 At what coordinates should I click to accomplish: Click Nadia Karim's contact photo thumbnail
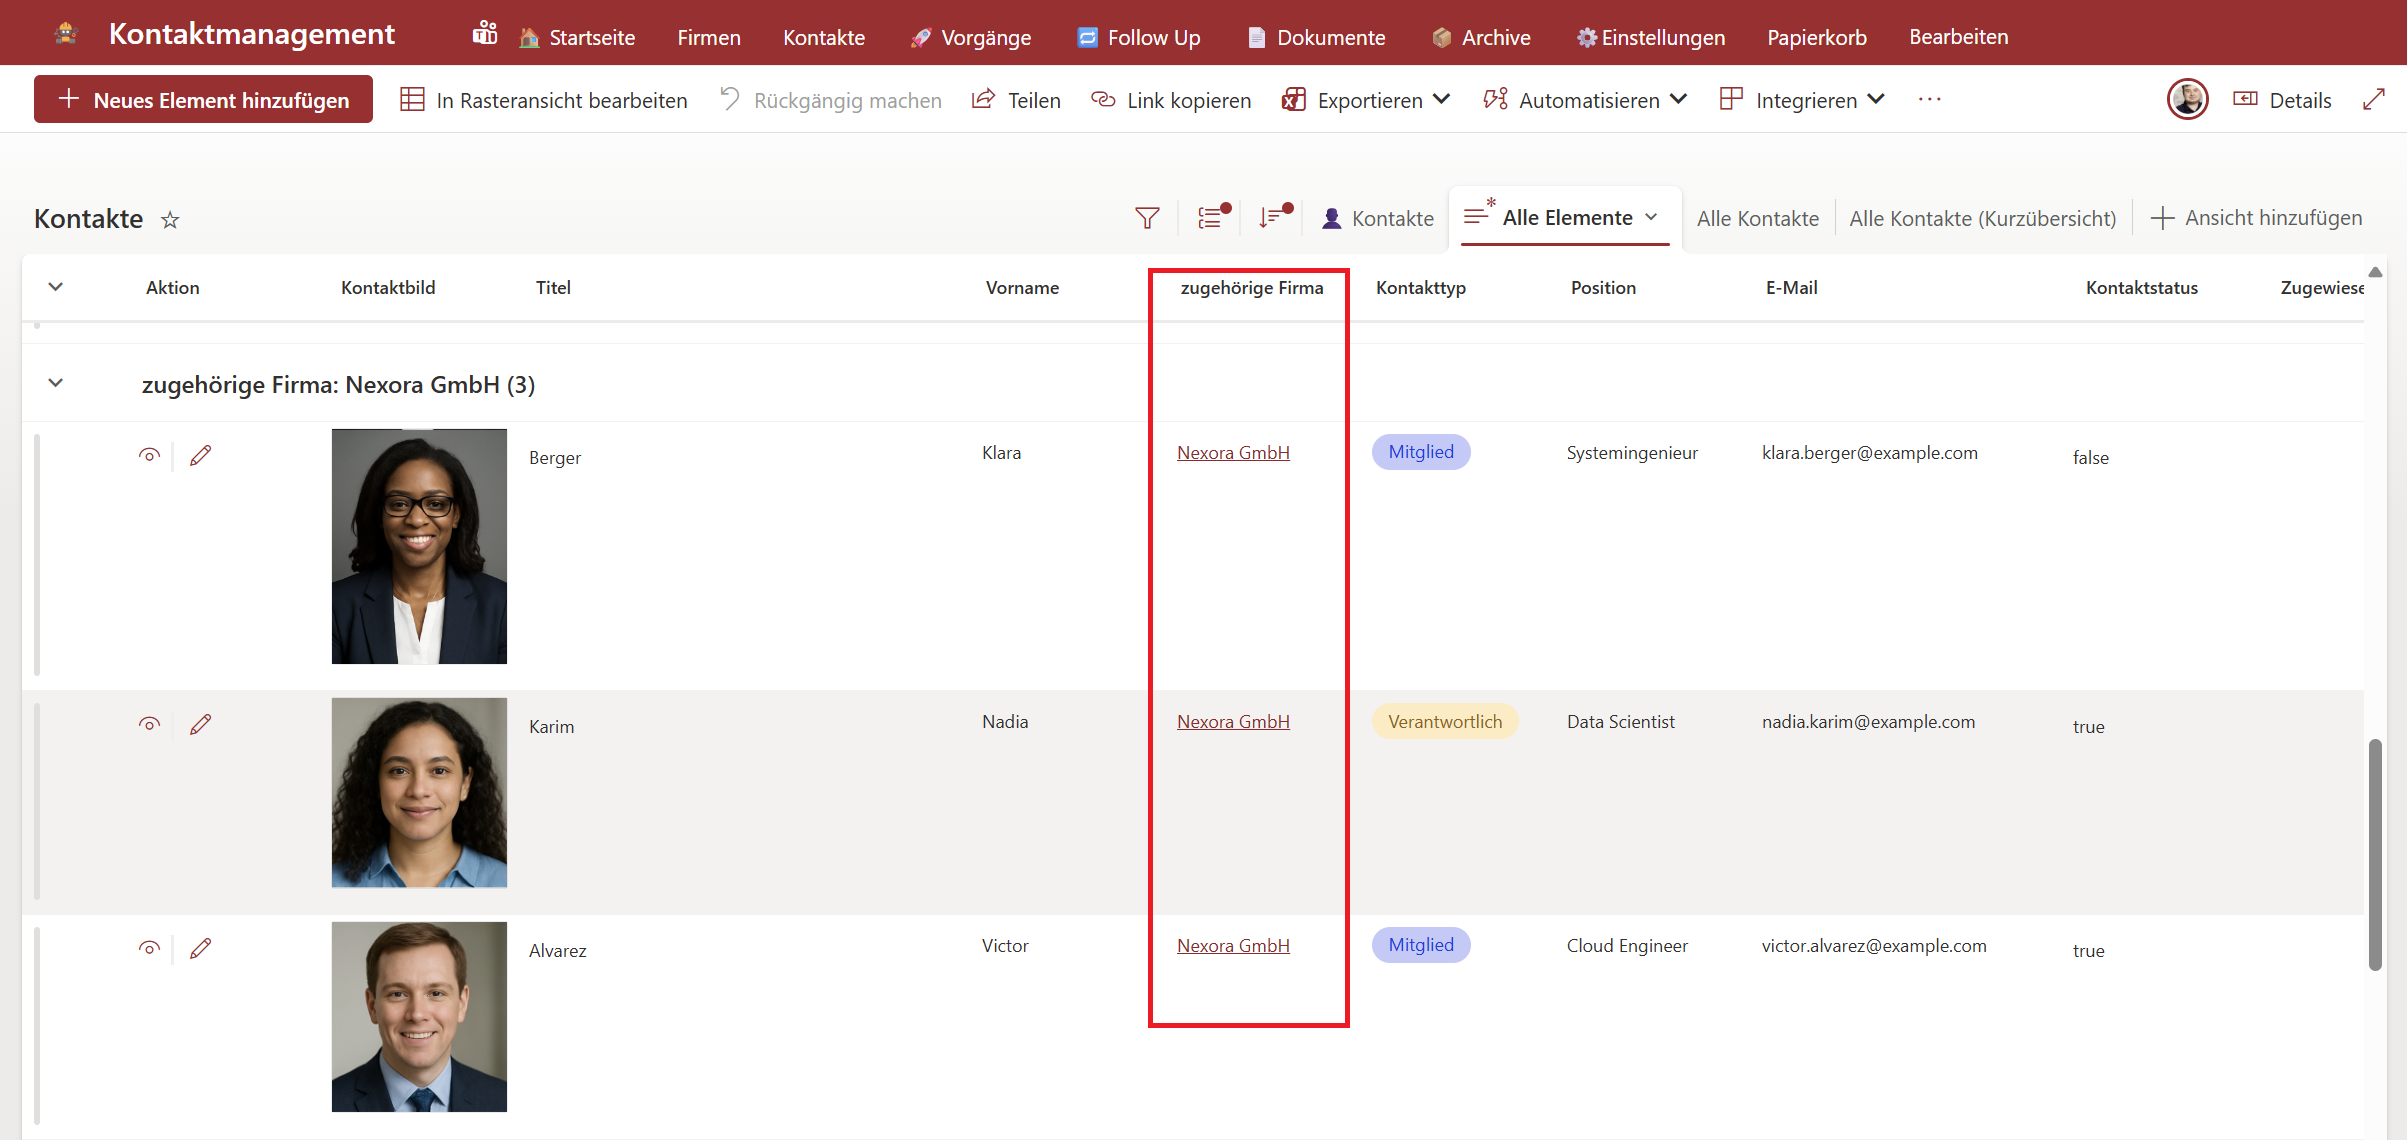click(419, 792)
